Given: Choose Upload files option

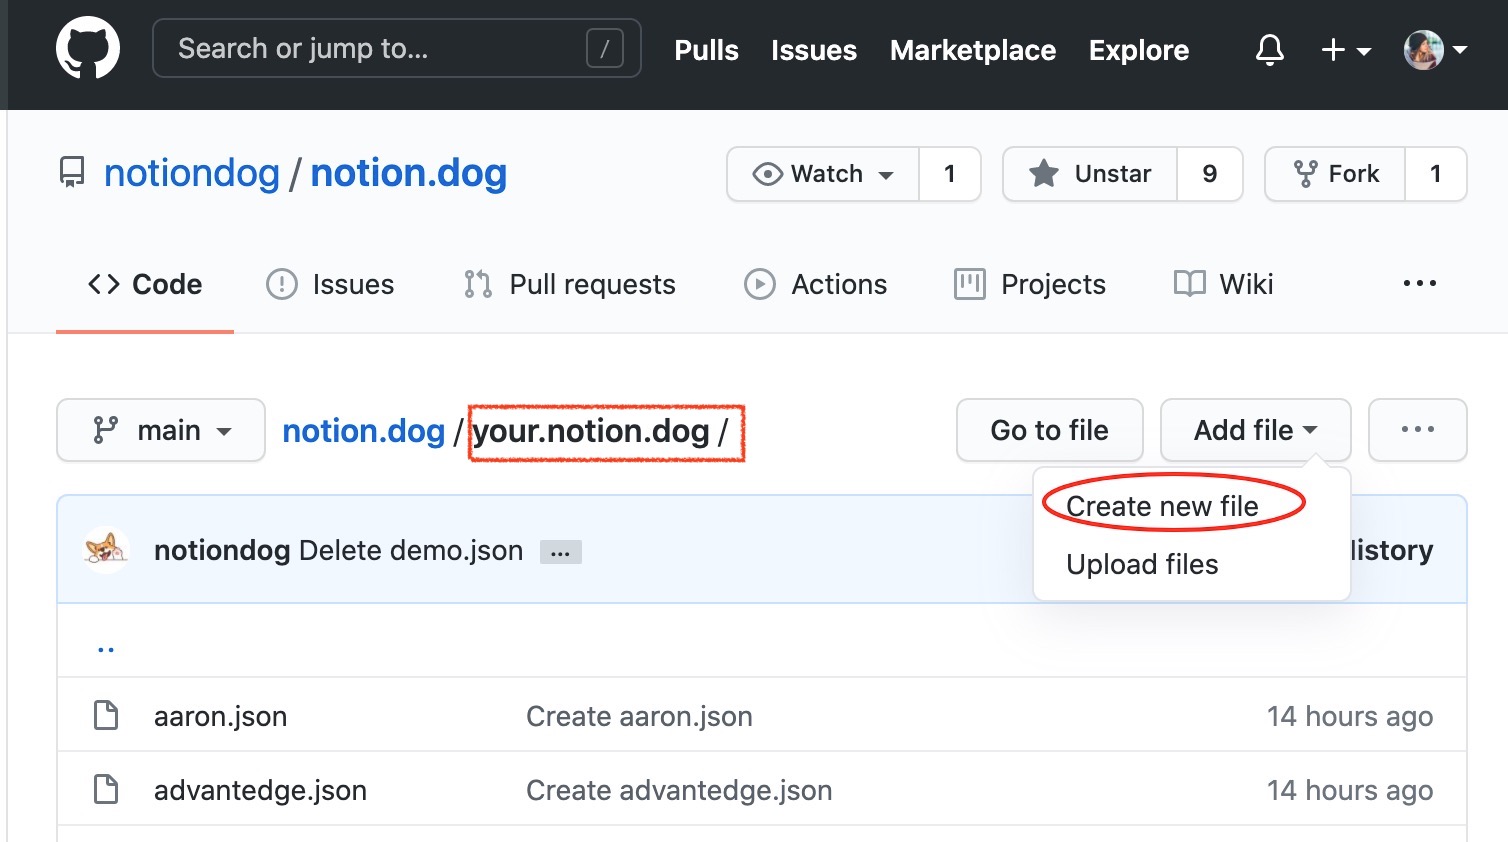Looking at the screenshot, I should [1142, 564].
